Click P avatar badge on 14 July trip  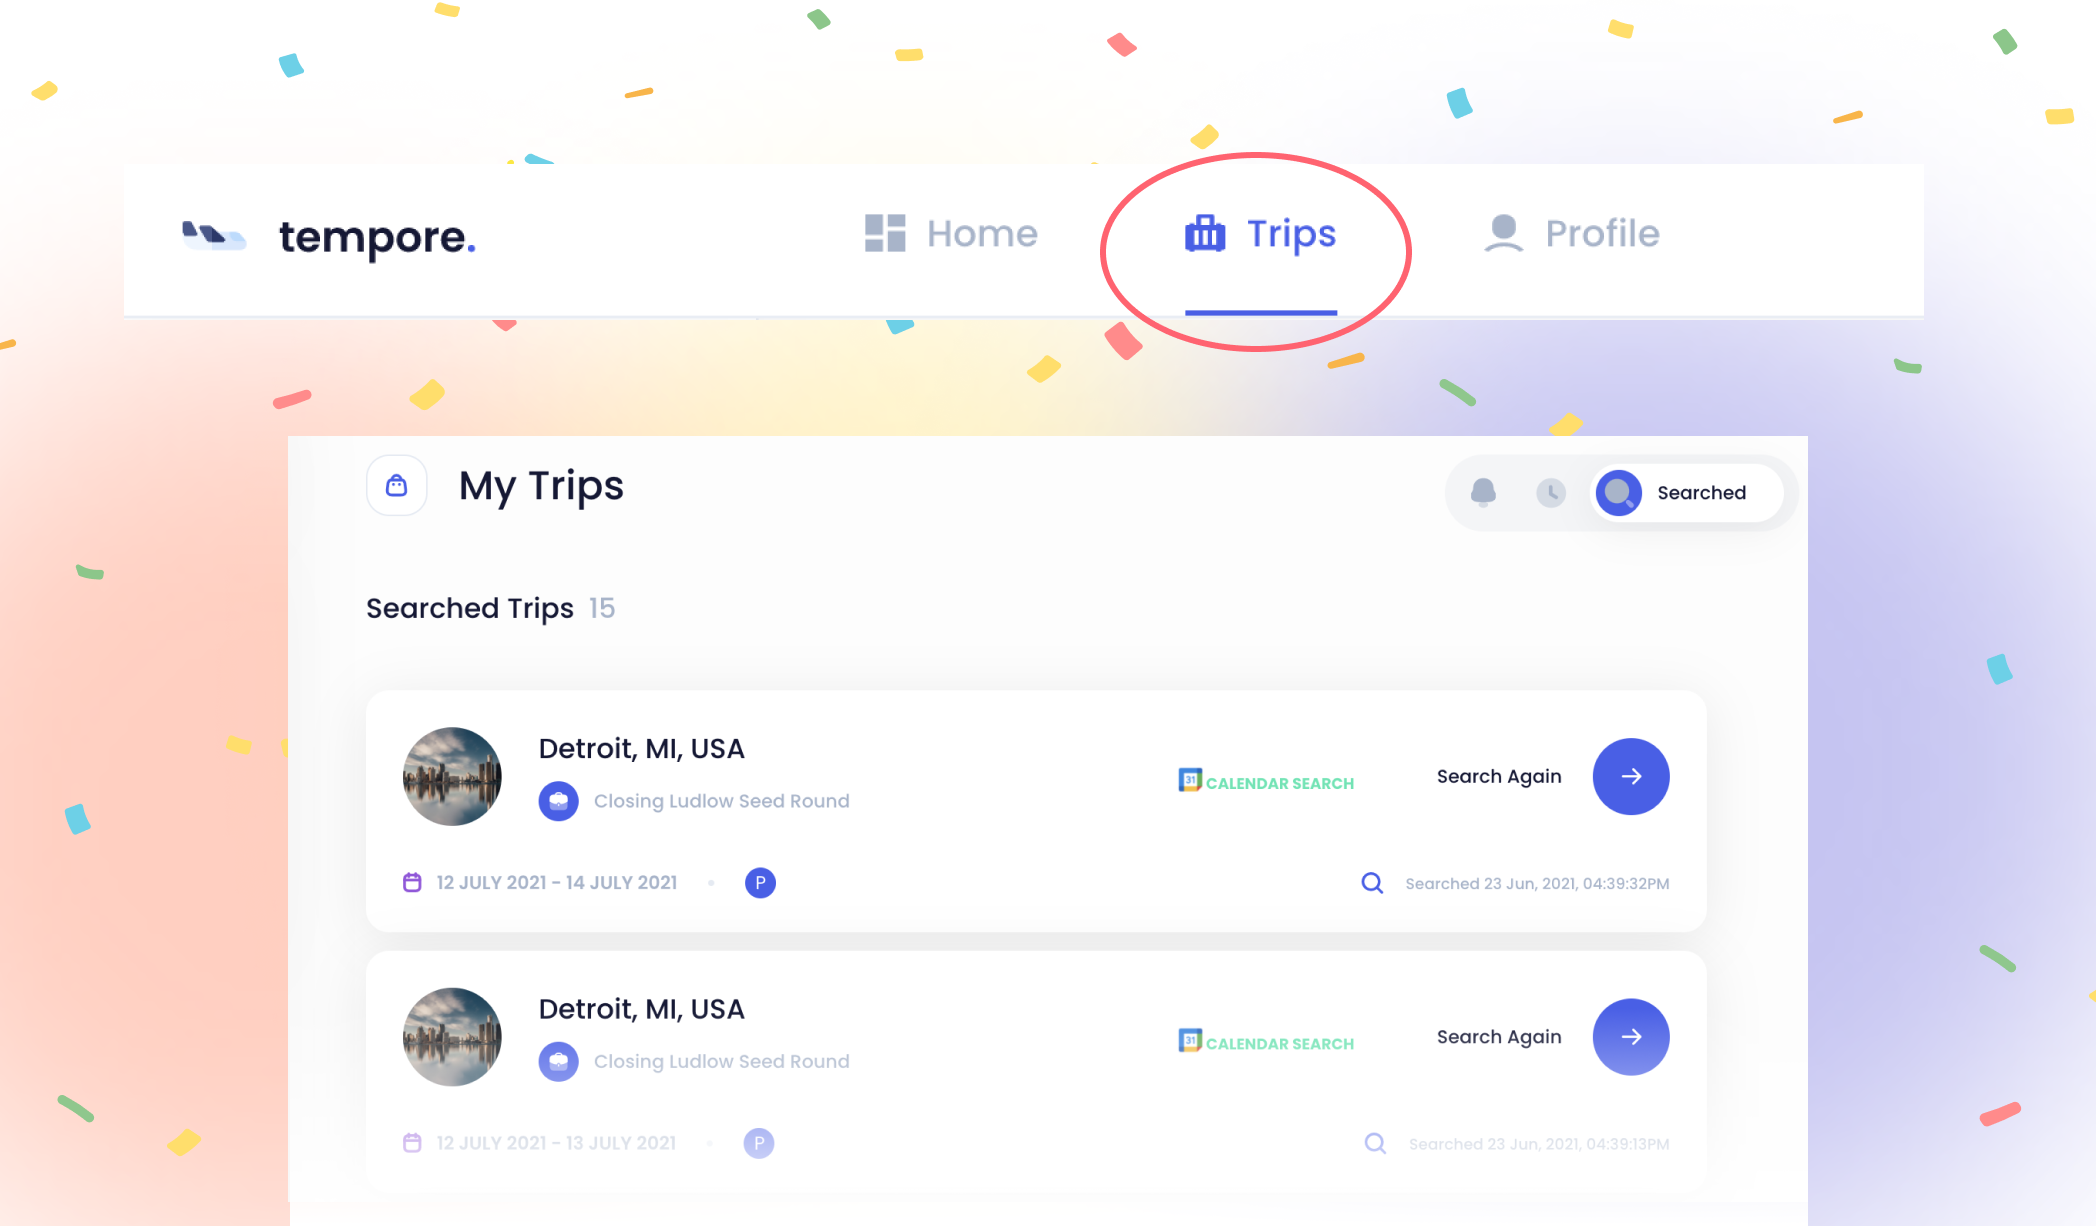(x=760, y=883)
